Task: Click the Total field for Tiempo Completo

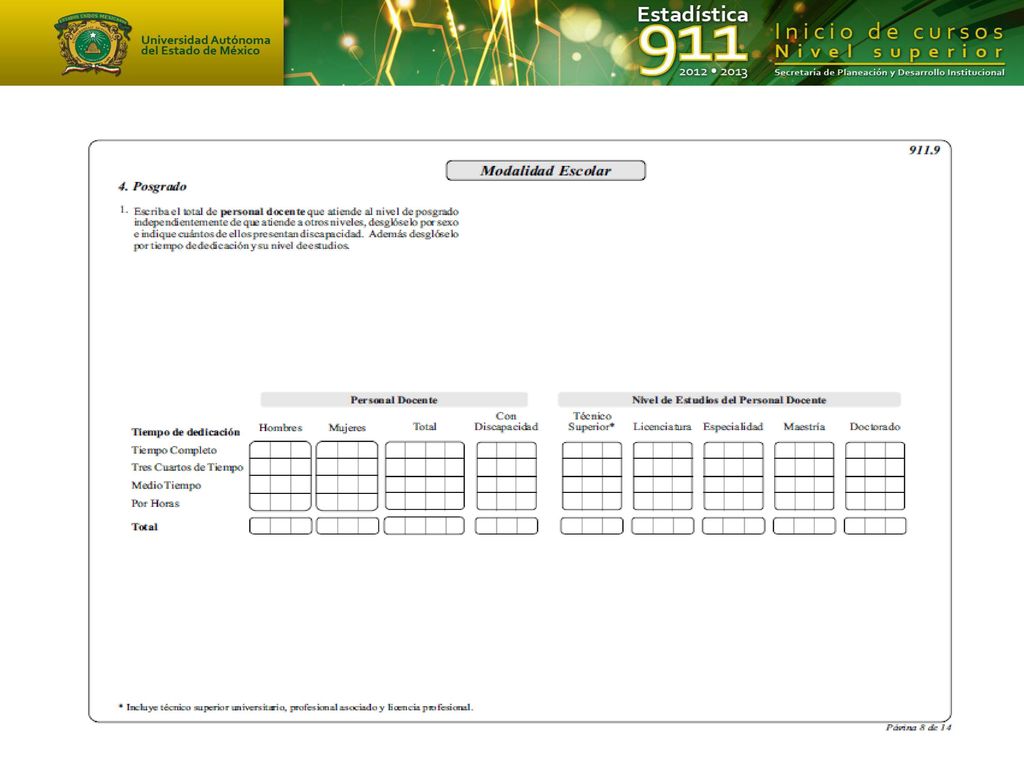Action: click(424, 450)
